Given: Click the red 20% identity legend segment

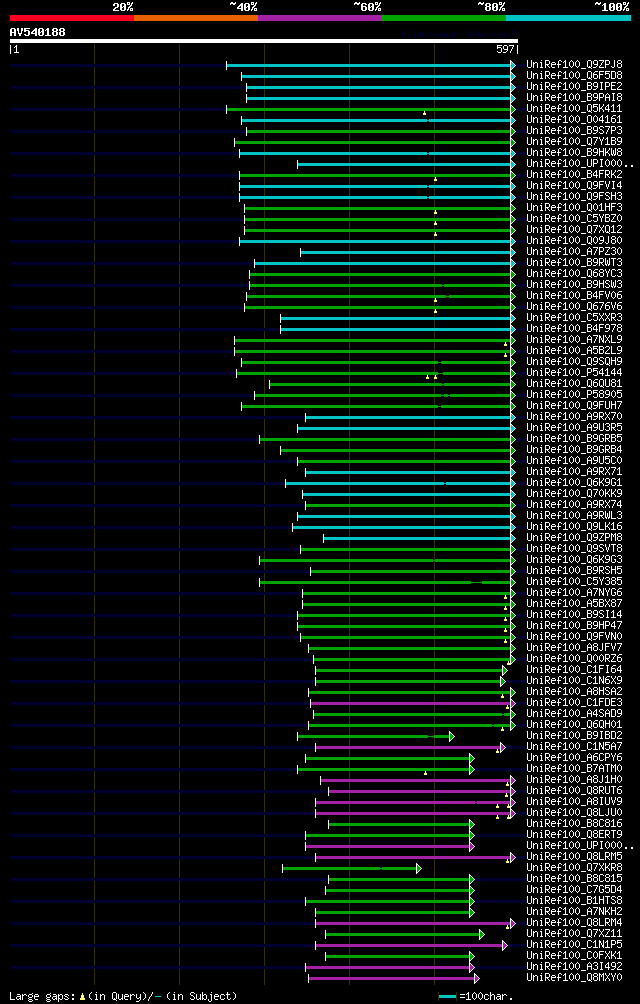Looking at the screenshot, I should (72, 18).
